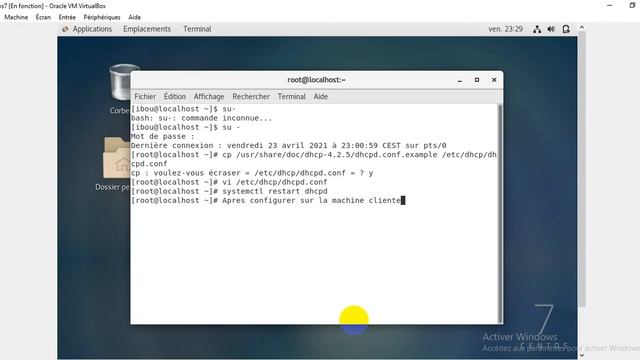Click the 'Apres configurer sur la machine cliente' text
Screen dimensions: 640x360
pyautogui.click(x=311, y=200)
